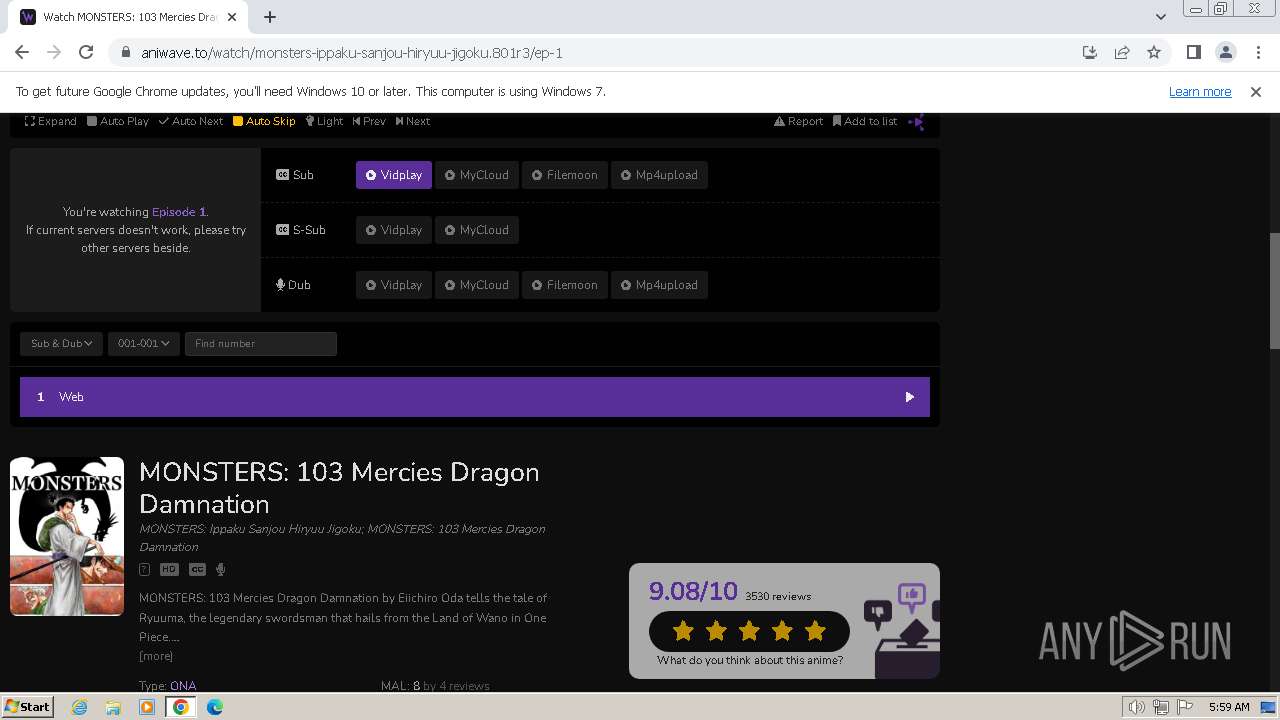1280x720 pixels.
Task: Go back in browser
Action: pyautogui.click(x=22, y=53)
